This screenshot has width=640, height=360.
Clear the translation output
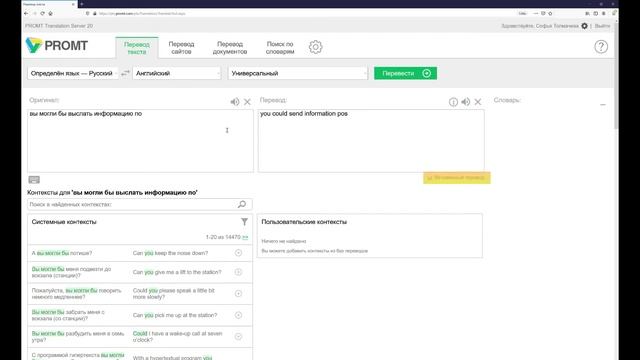(478, 102)
